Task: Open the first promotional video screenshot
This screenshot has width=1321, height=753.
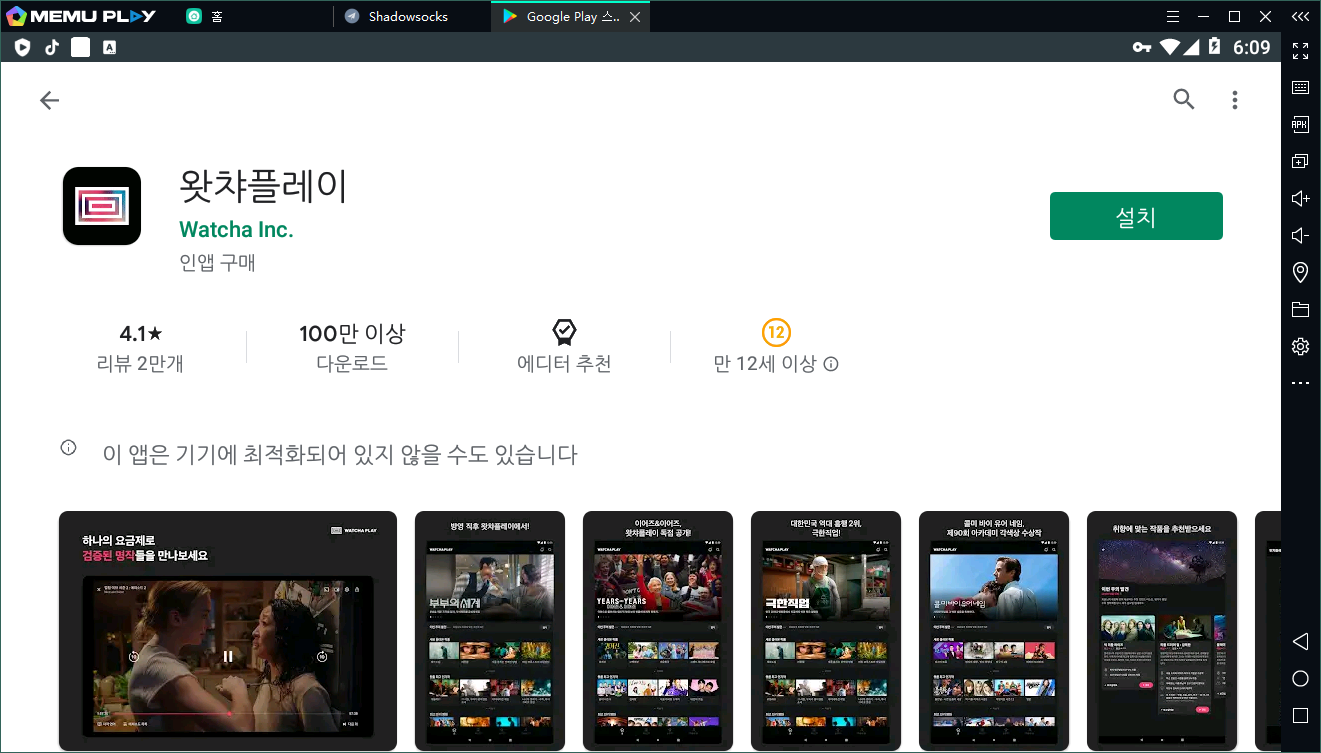Action: (x=228, y=630)
